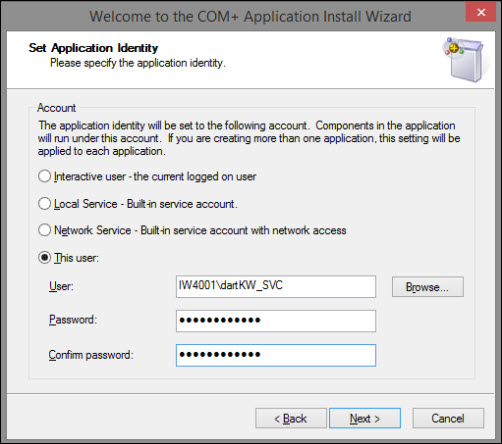The image size is (502, 444).
Task: Open the Browse... user dialog
Action: click(428, 287)
